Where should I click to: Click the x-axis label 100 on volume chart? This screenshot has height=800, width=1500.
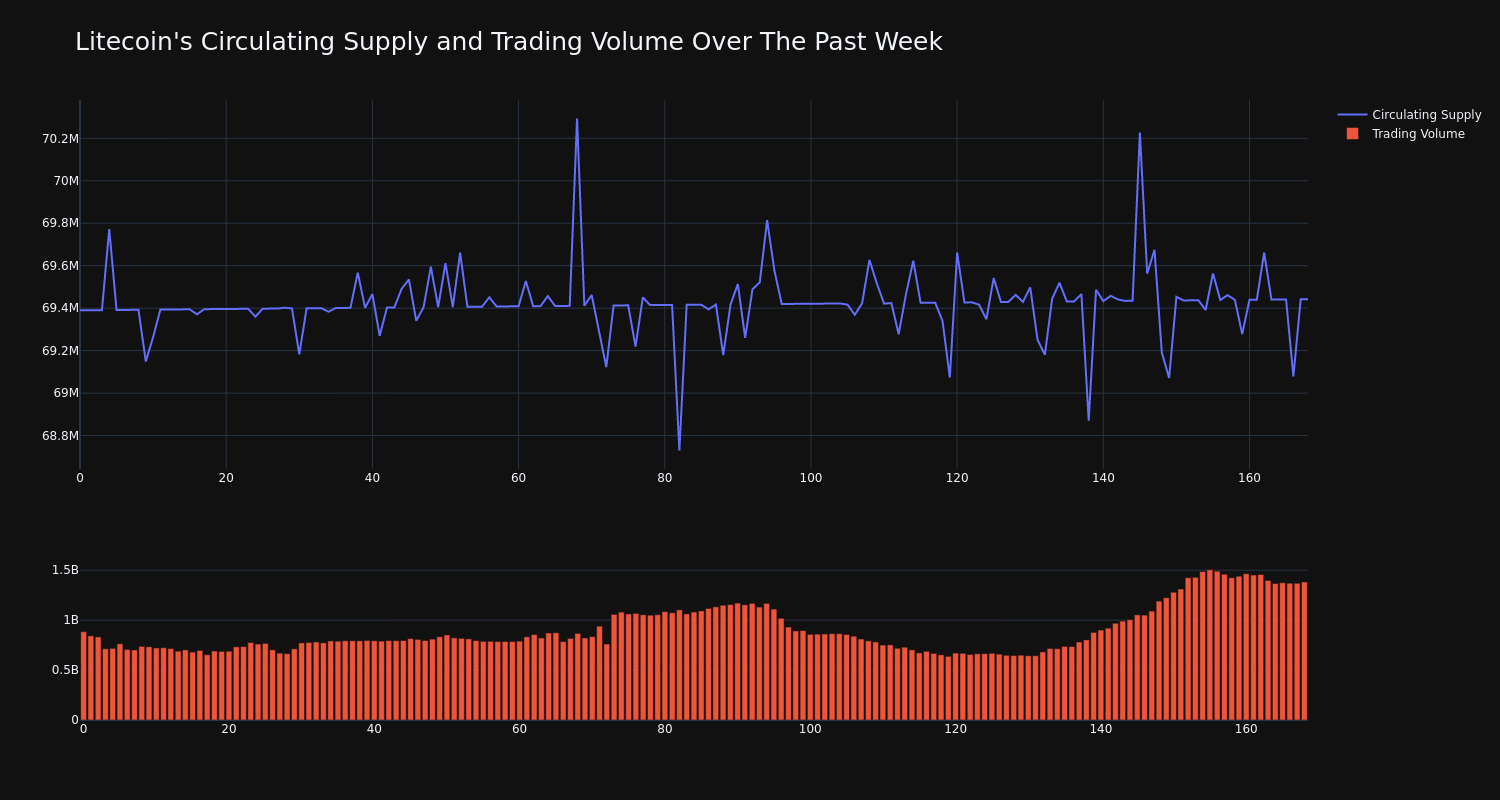pyautogui.click(x=810, y=729)
